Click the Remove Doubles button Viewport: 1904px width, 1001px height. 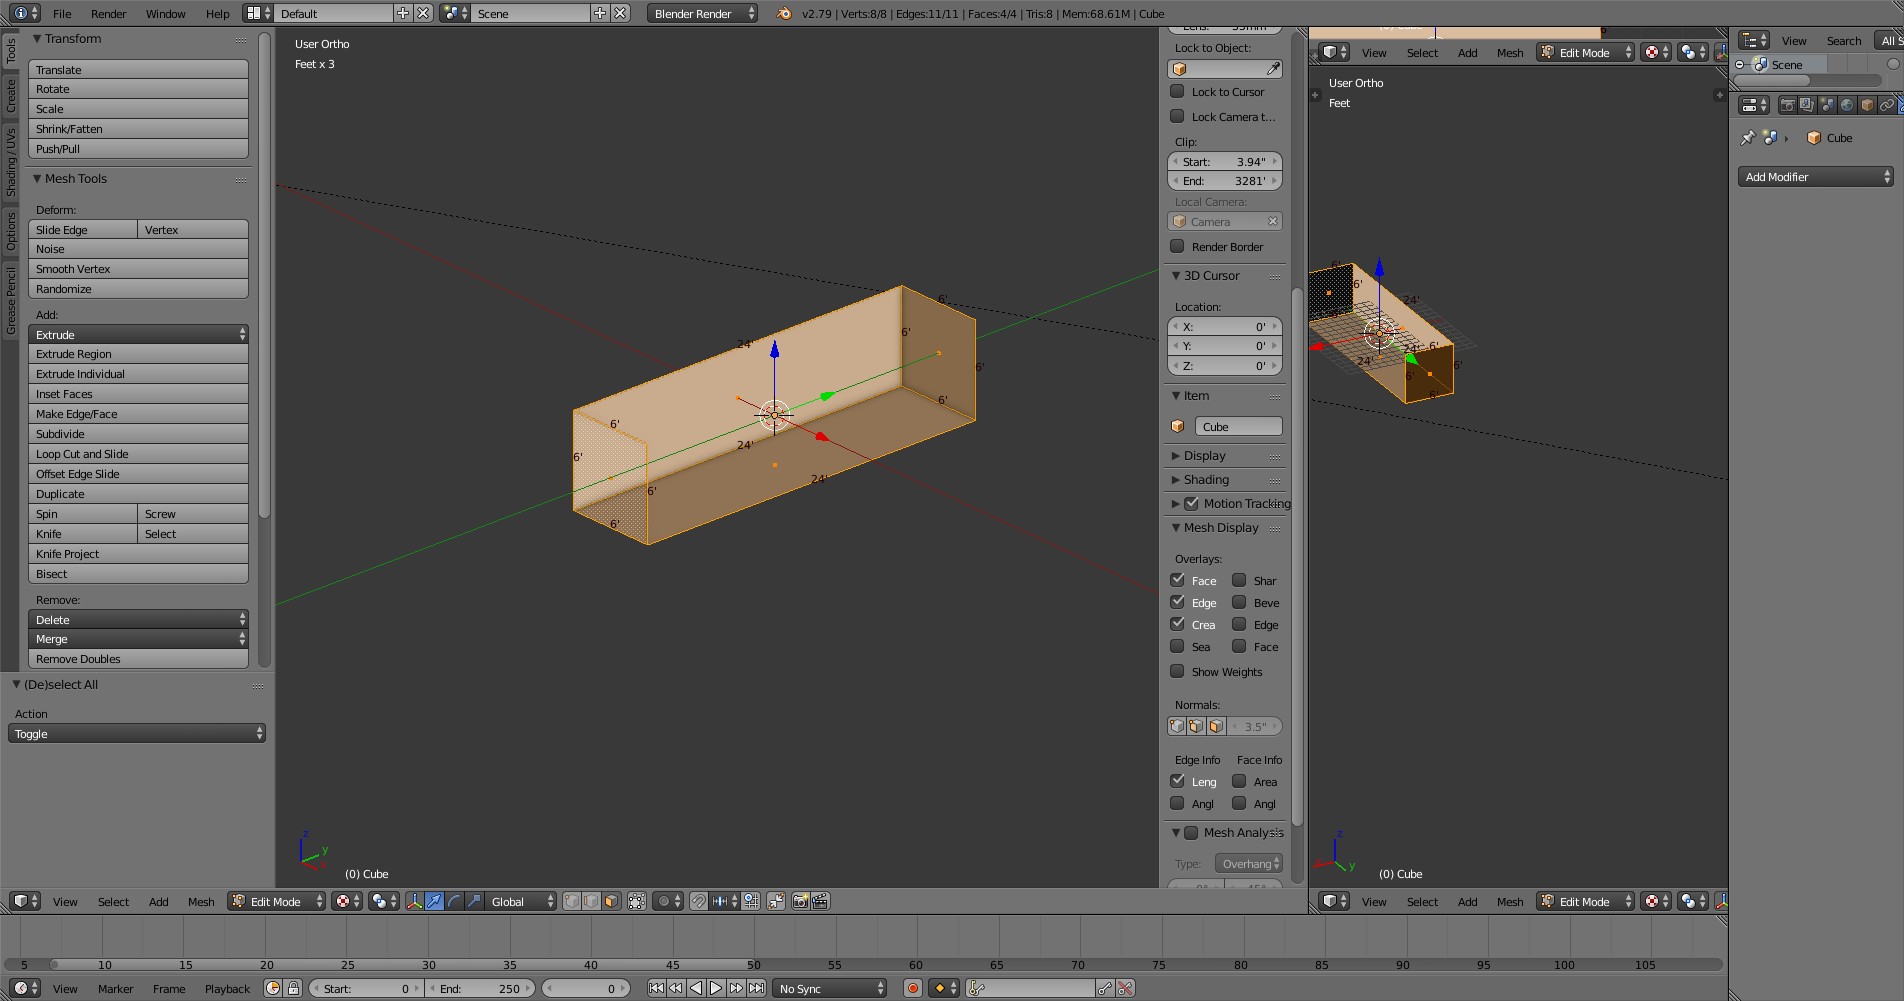138,658
